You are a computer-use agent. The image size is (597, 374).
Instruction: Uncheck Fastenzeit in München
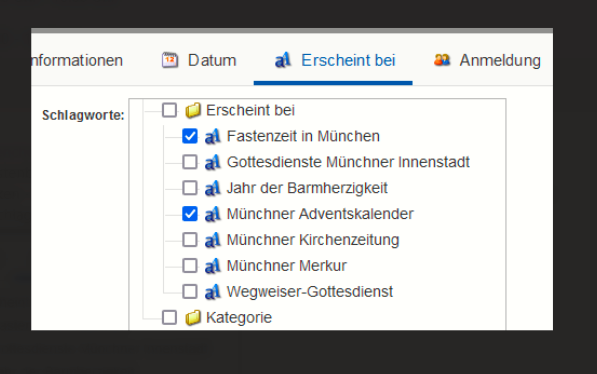[190, 136]
